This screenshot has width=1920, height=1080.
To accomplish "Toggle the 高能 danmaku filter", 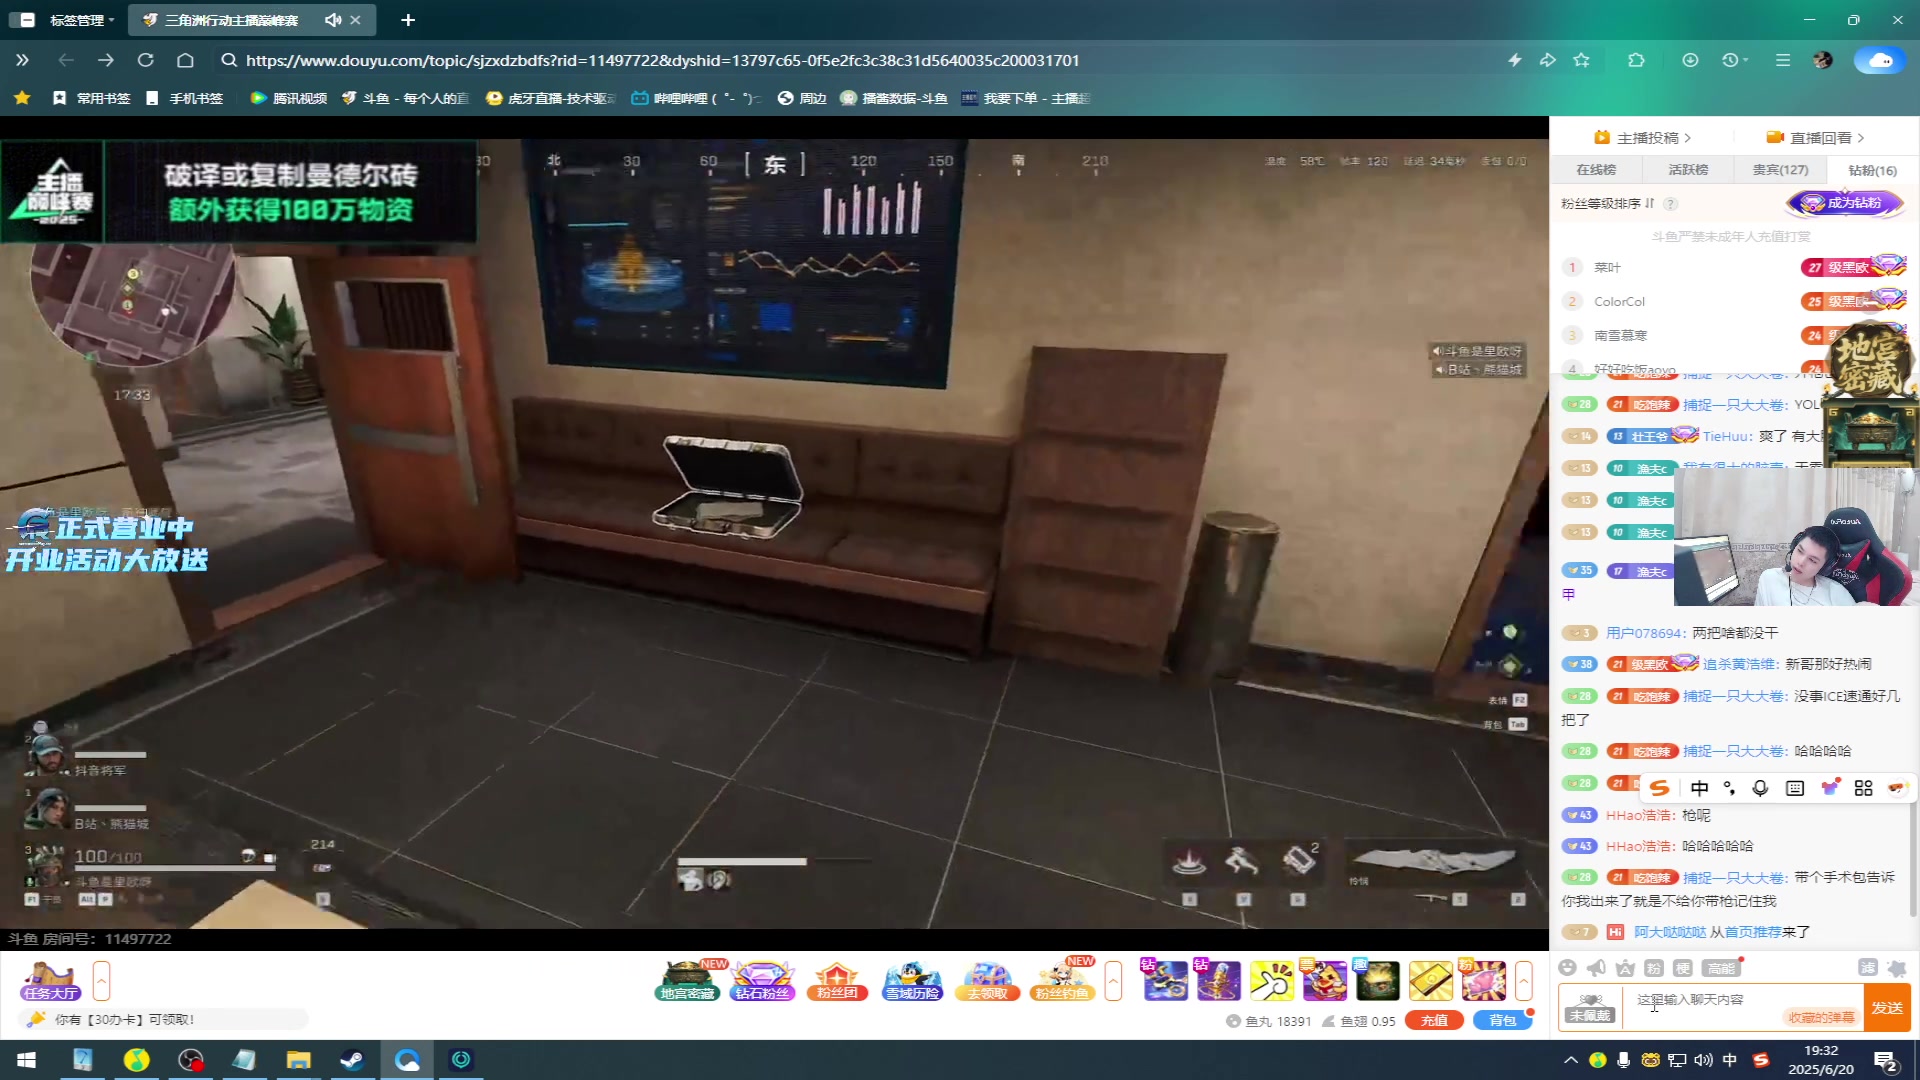I will click(1722, 967).
